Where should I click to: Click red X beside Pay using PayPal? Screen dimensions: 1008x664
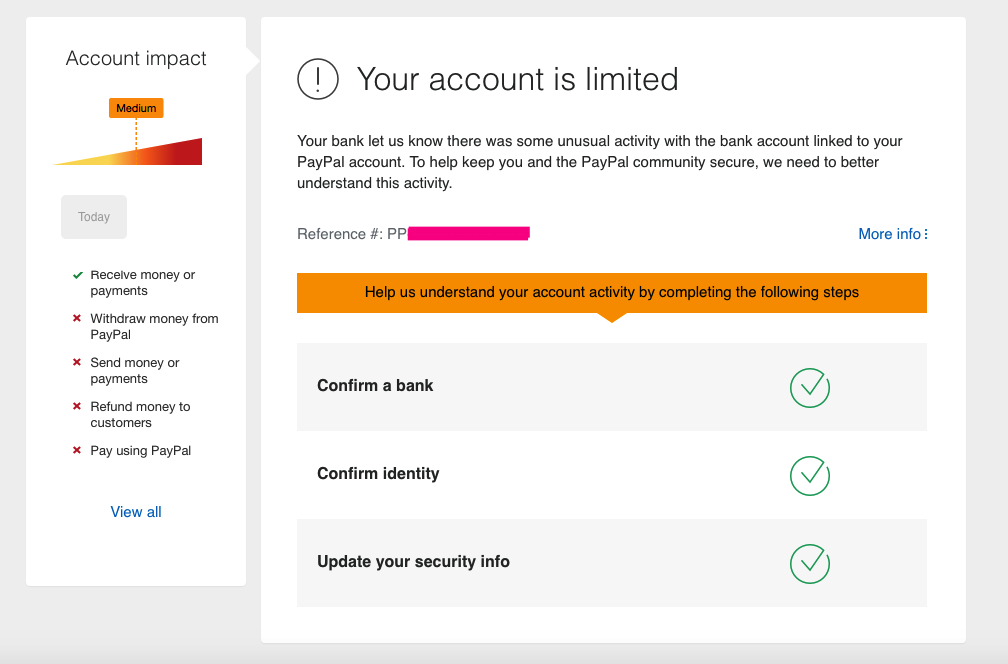point(77,451)
